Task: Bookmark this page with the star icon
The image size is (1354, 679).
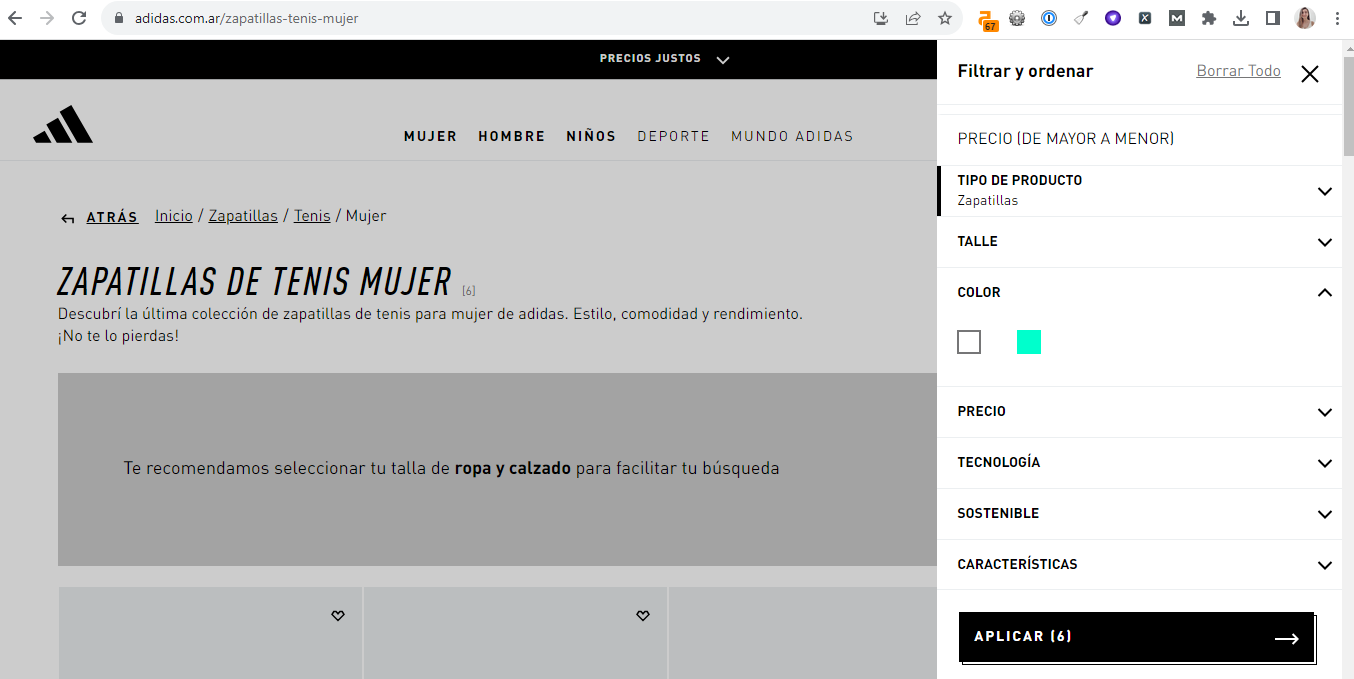Action: (x=944, y=18)
